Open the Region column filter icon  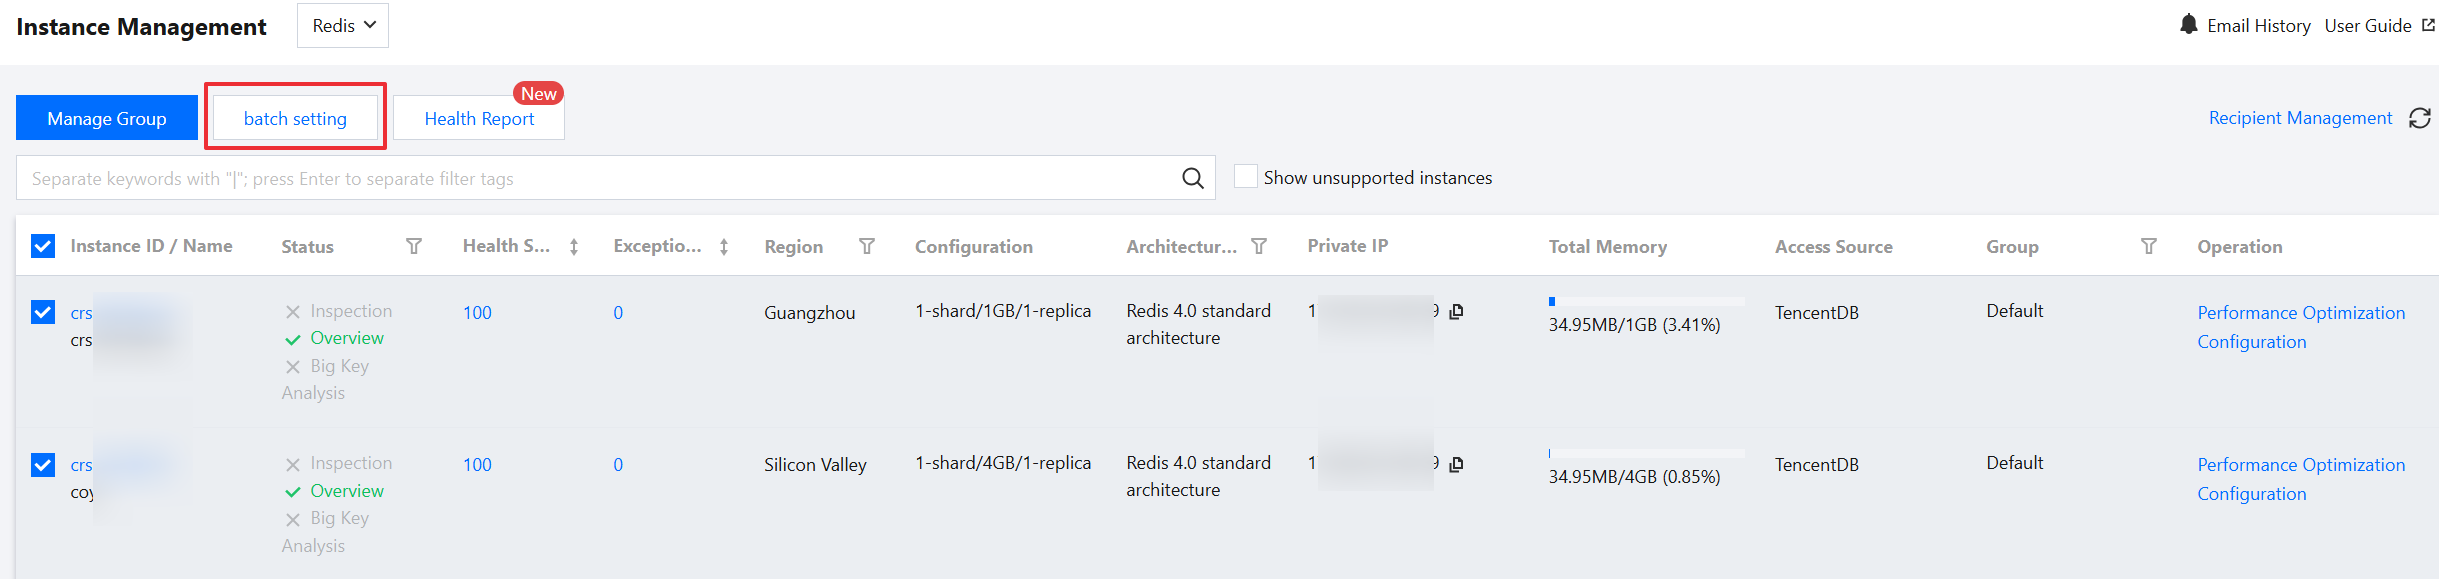[x=867, y=246]
